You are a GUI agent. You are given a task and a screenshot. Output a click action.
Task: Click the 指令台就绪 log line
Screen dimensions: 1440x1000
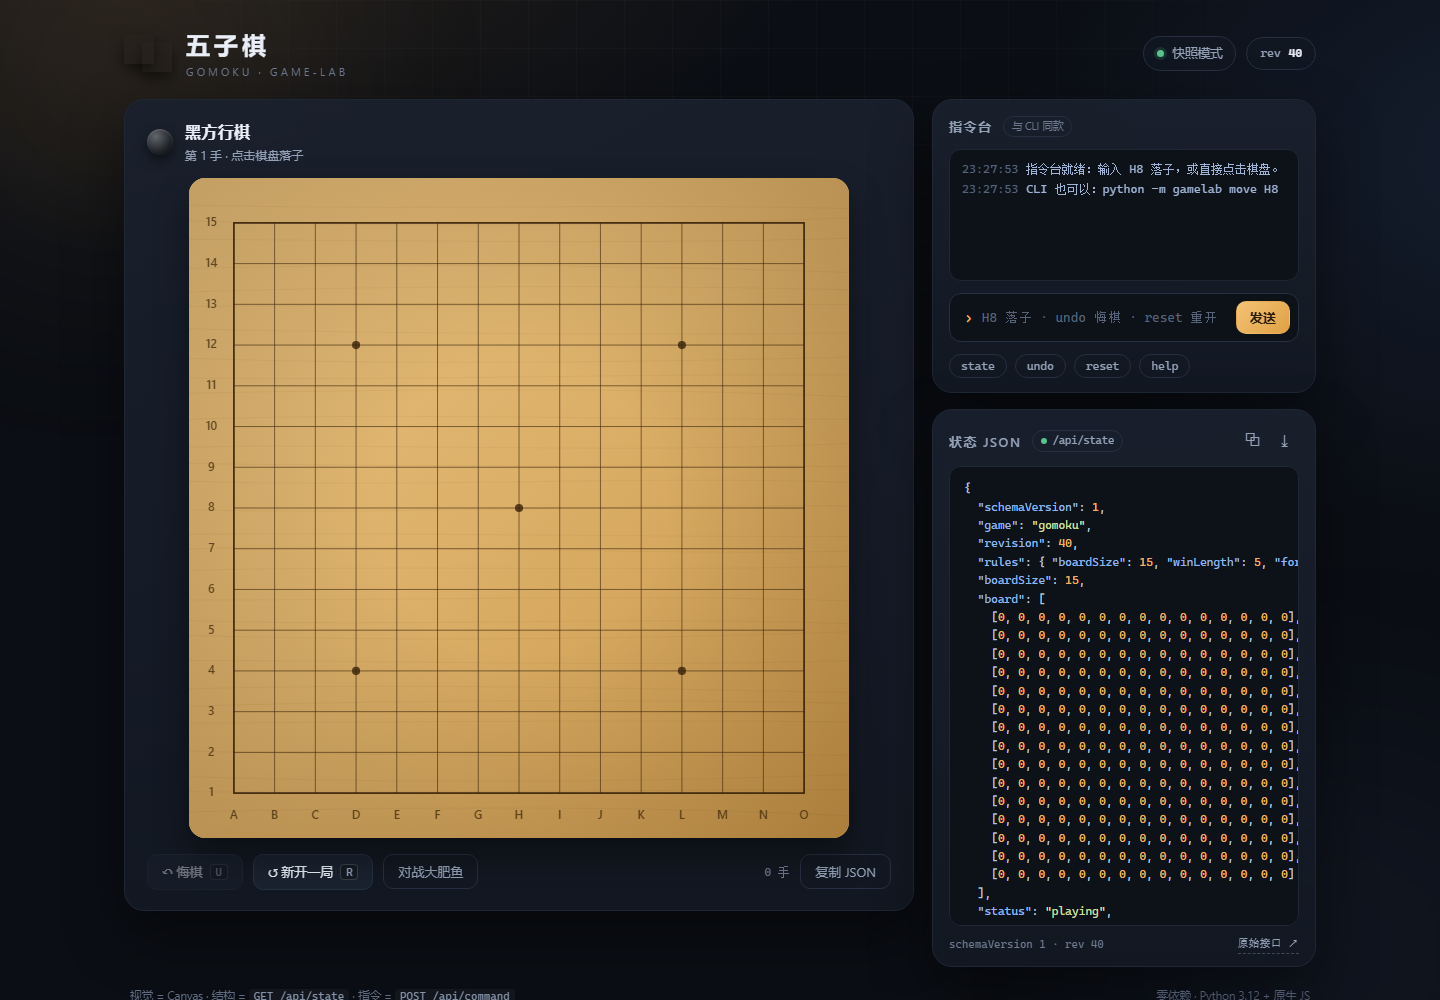1121,169
